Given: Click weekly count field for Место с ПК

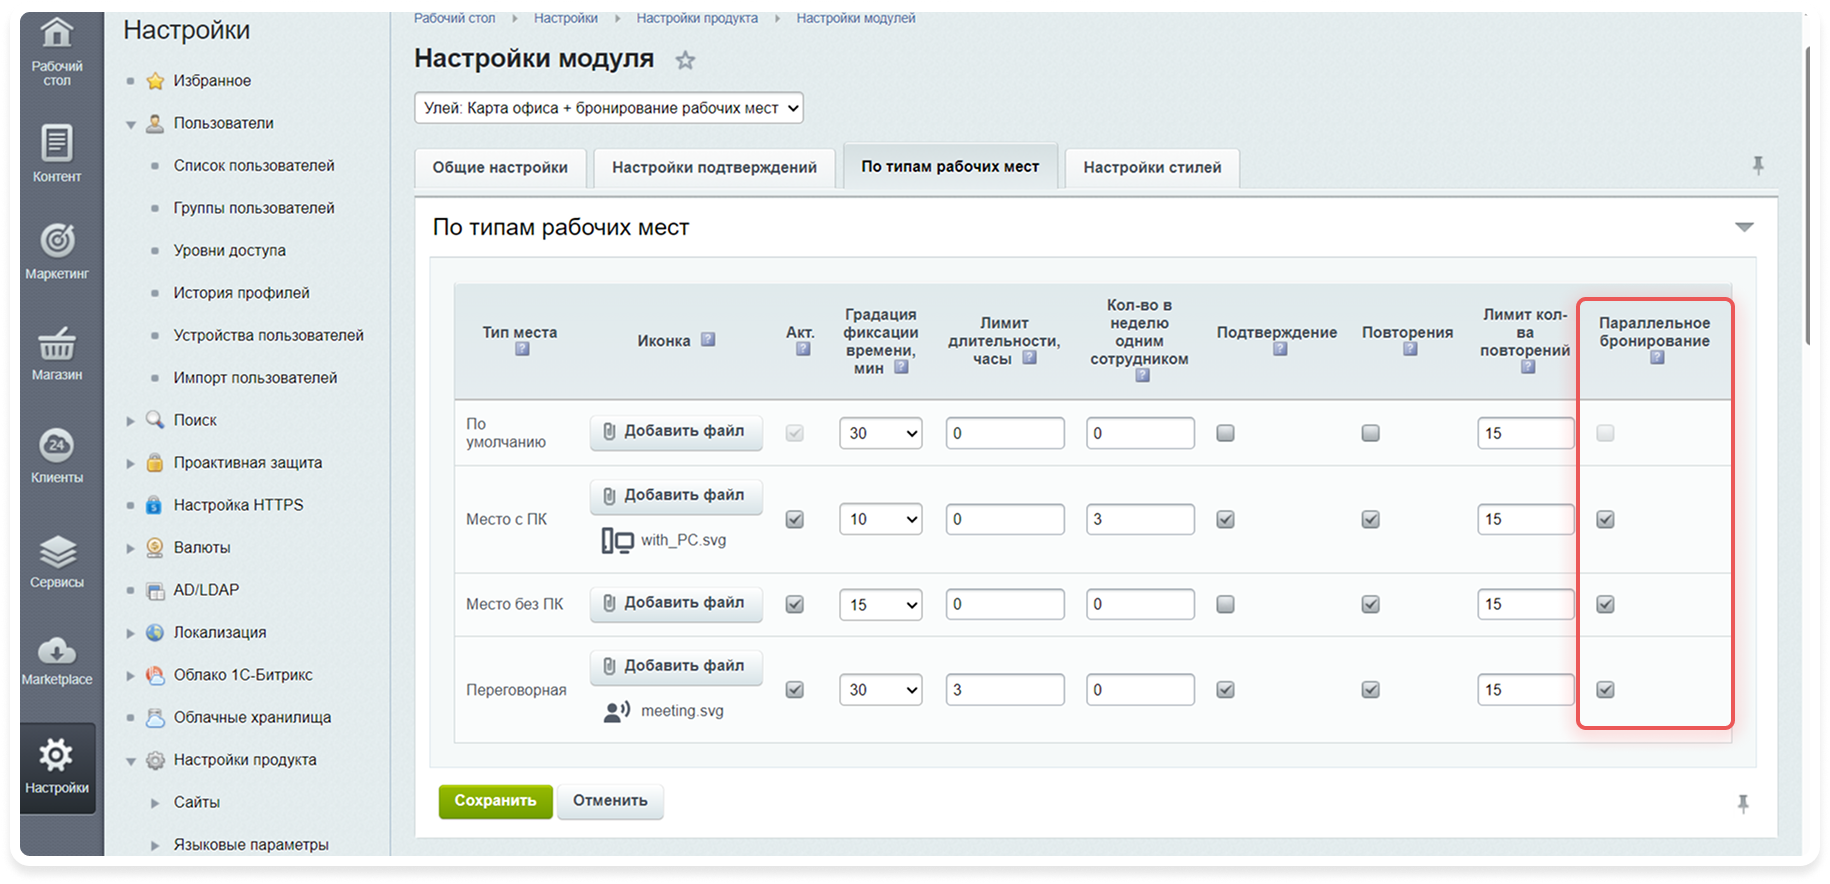Looking at the screenshot, I should (1140, 519).
